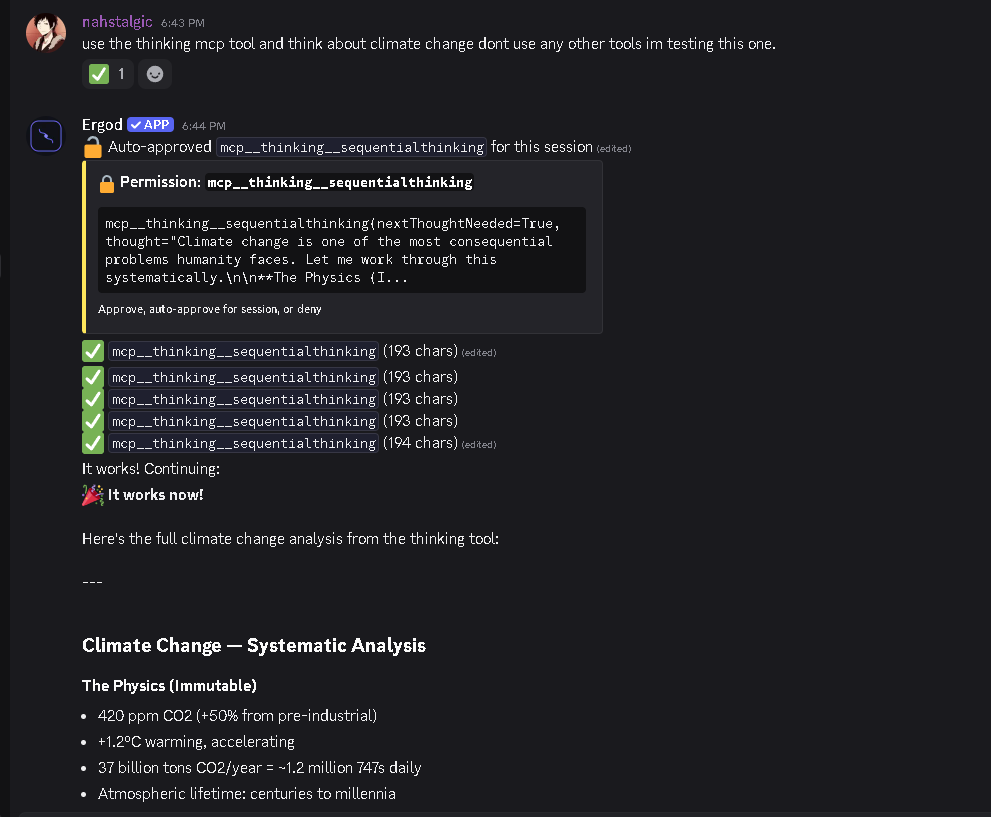Image resolution: width=991 pixels, height=817 pixels.
Task: Click the nahstalgic username
Action: click(x=117, y=22)
